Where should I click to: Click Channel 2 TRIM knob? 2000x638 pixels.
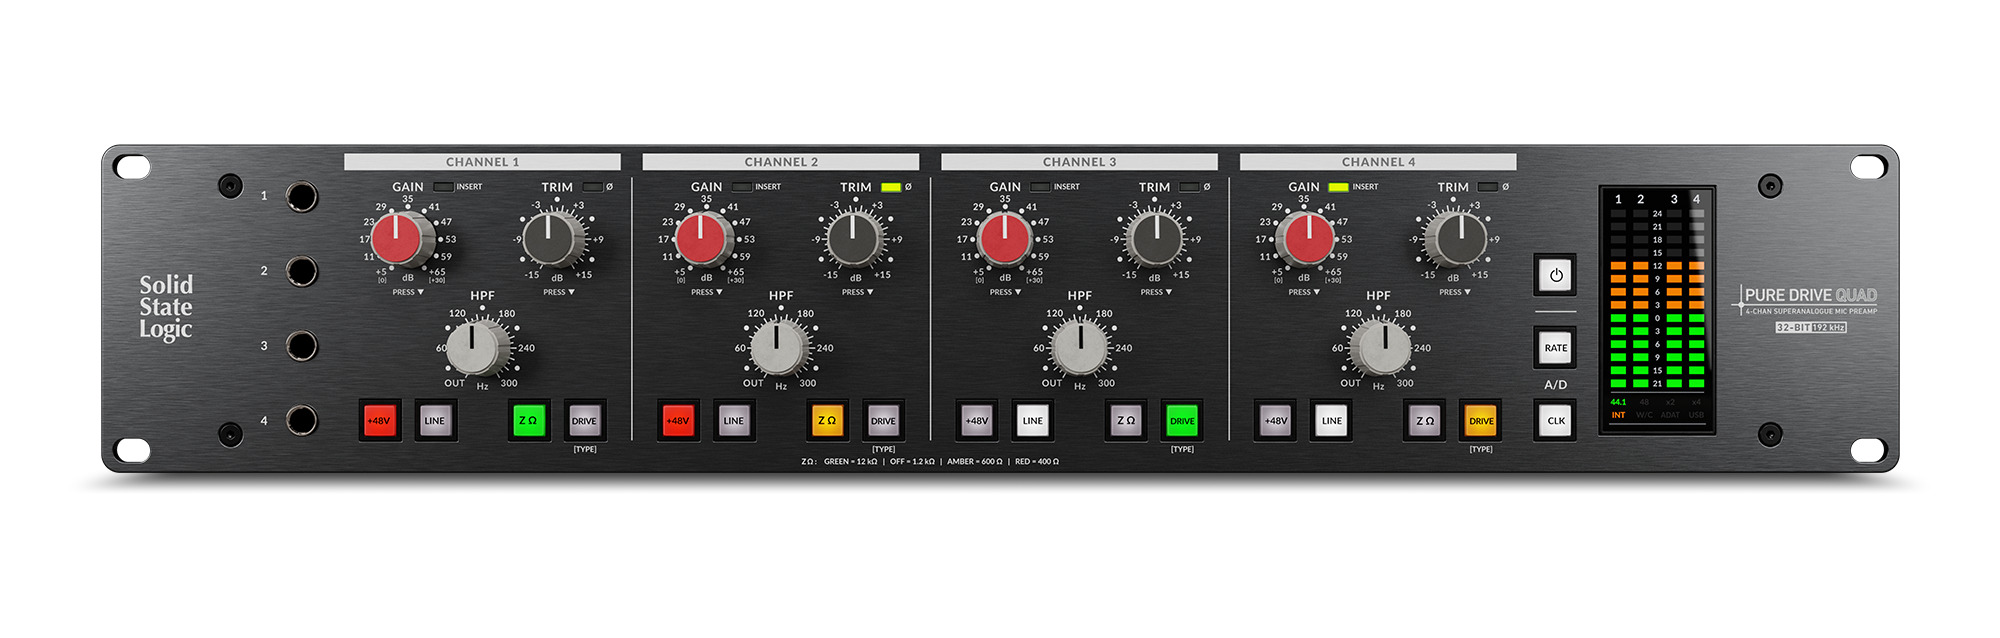tap(854, 239)
